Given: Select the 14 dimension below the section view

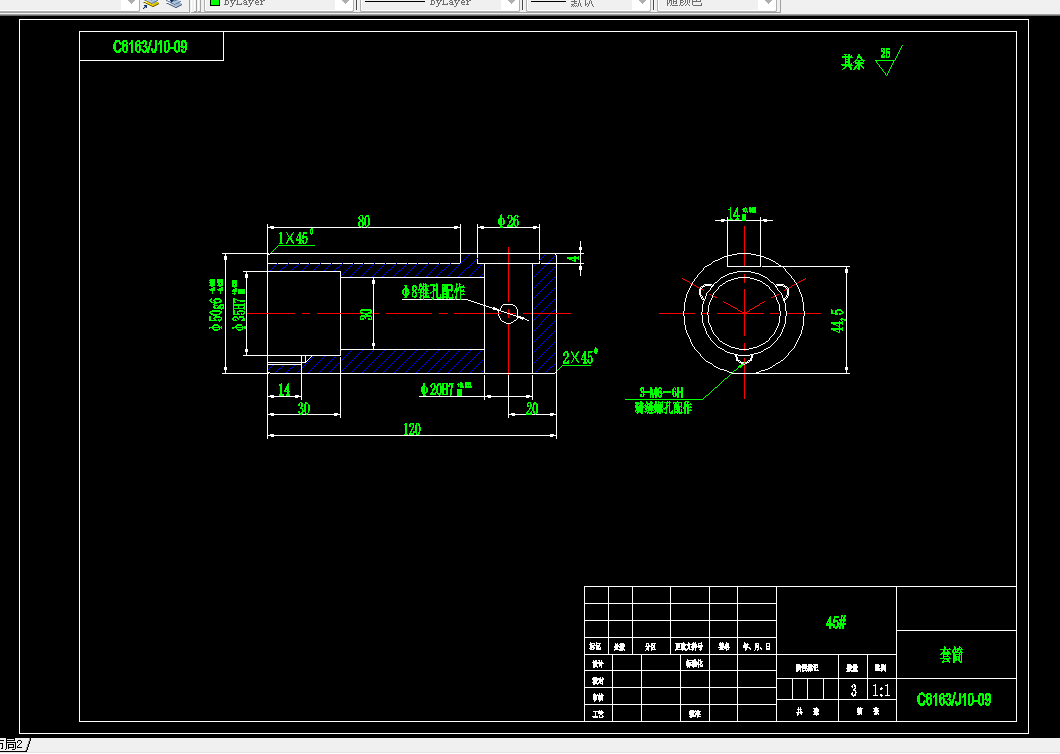Looking at the screenshot, I should pos(284,390).
